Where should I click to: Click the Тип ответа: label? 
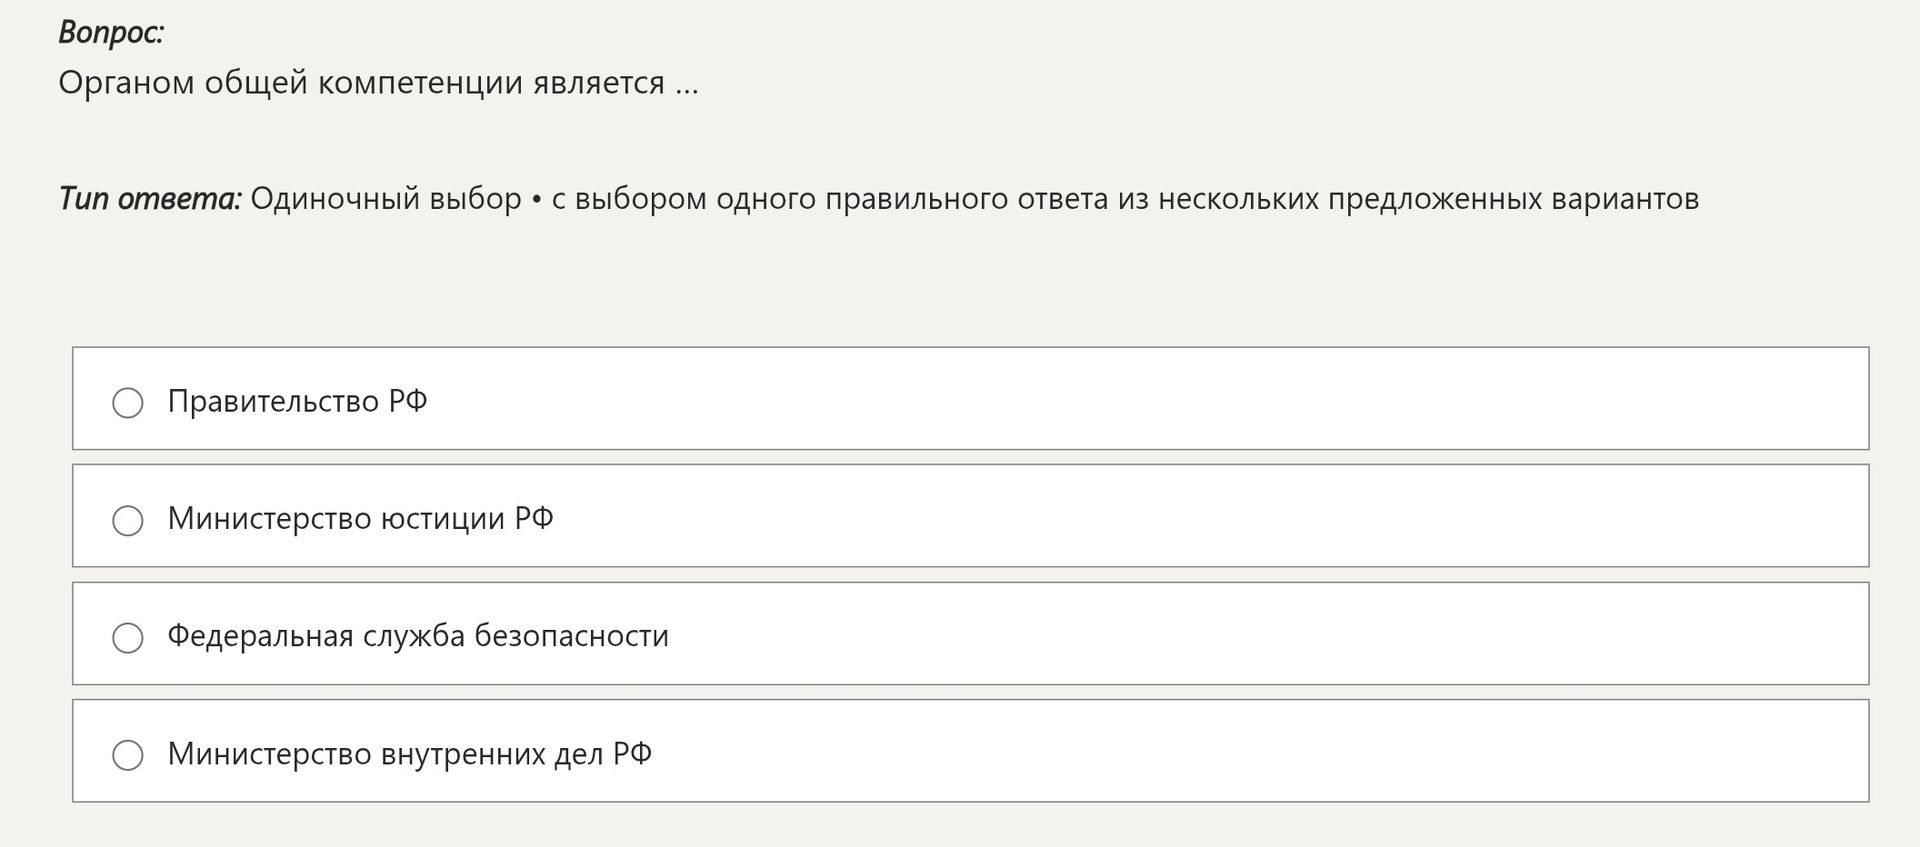pyautogui.click(x=150, y=199)
